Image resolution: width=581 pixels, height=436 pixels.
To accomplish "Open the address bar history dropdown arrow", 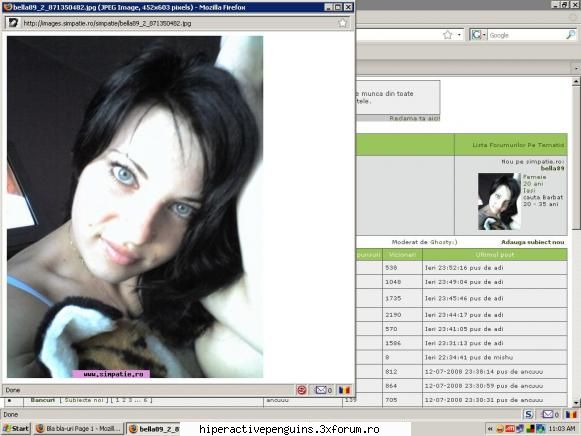I will point(459,35).
